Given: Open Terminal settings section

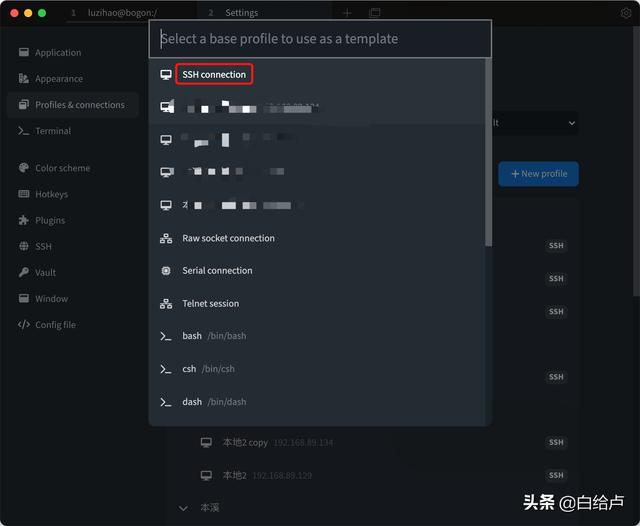Looking at the screenshot, I should [73, 131].
